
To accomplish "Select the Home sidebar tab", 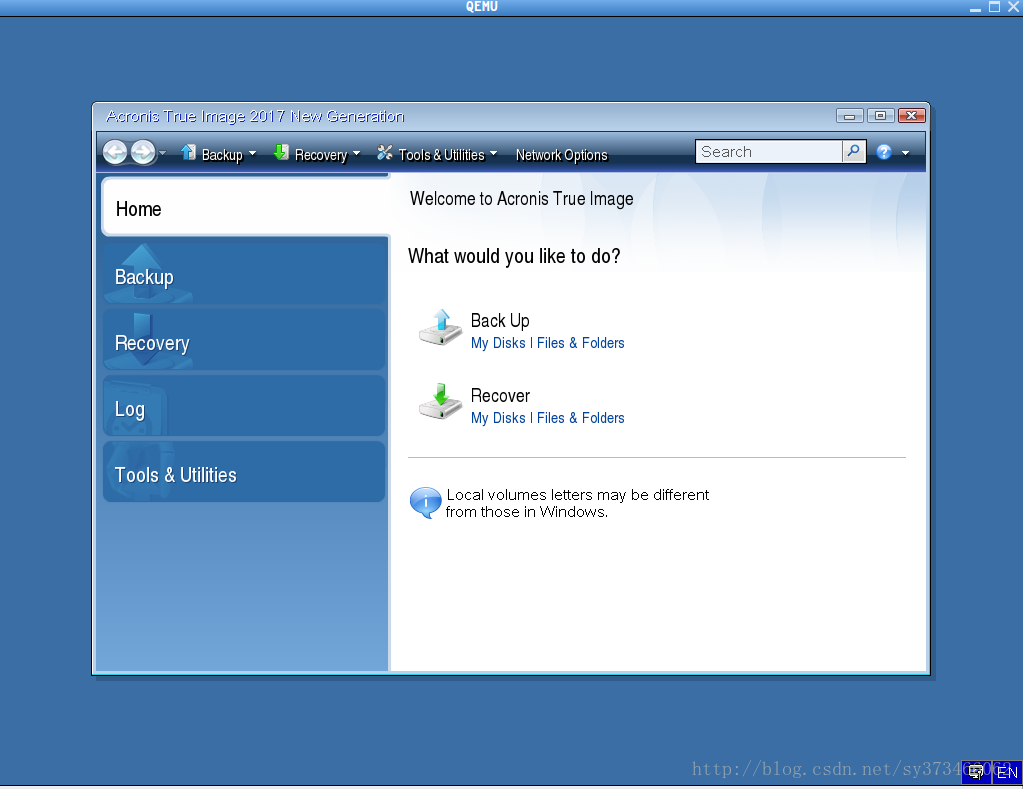I will tap(245, 208).
